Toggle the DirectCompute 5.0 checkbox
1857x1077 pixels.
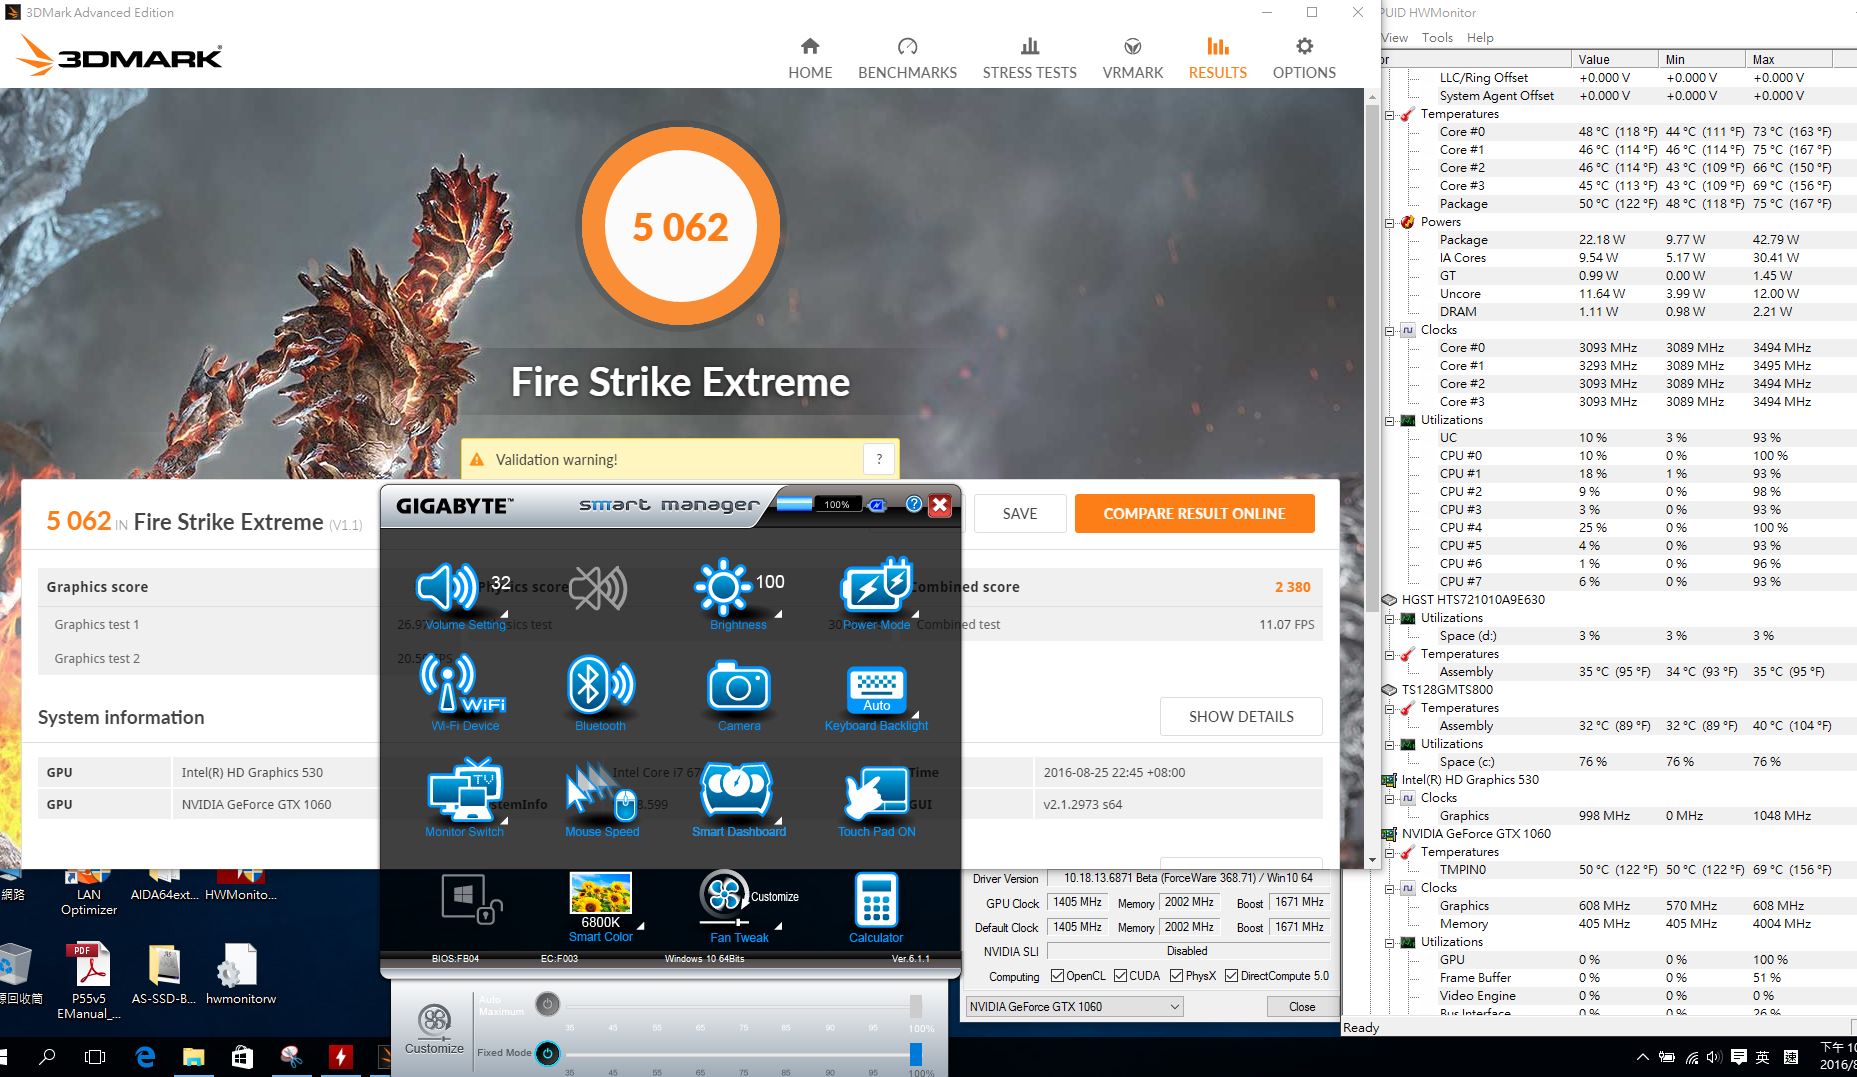pyautogui.click(x=1231, y=976)
